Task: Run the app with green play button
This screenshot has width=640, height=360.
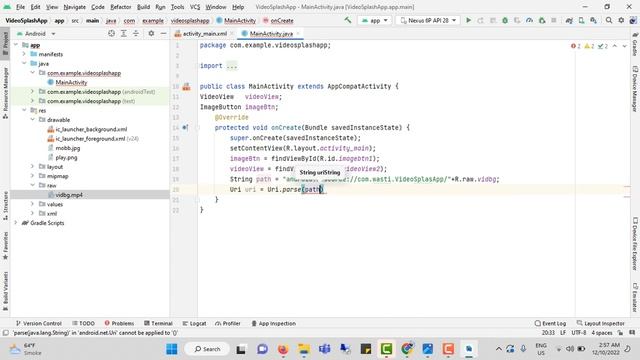Action: coord(469,20)
